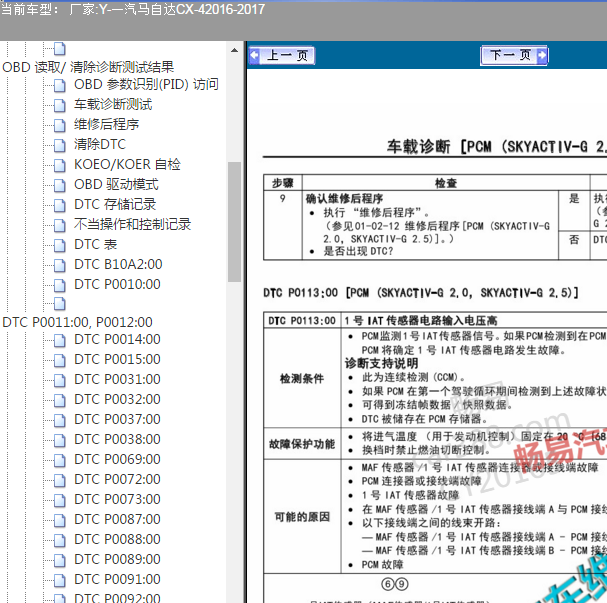The image size is (607, 603).
Task: Select DTC P0038:00 entry text
Action: [117, 439]
